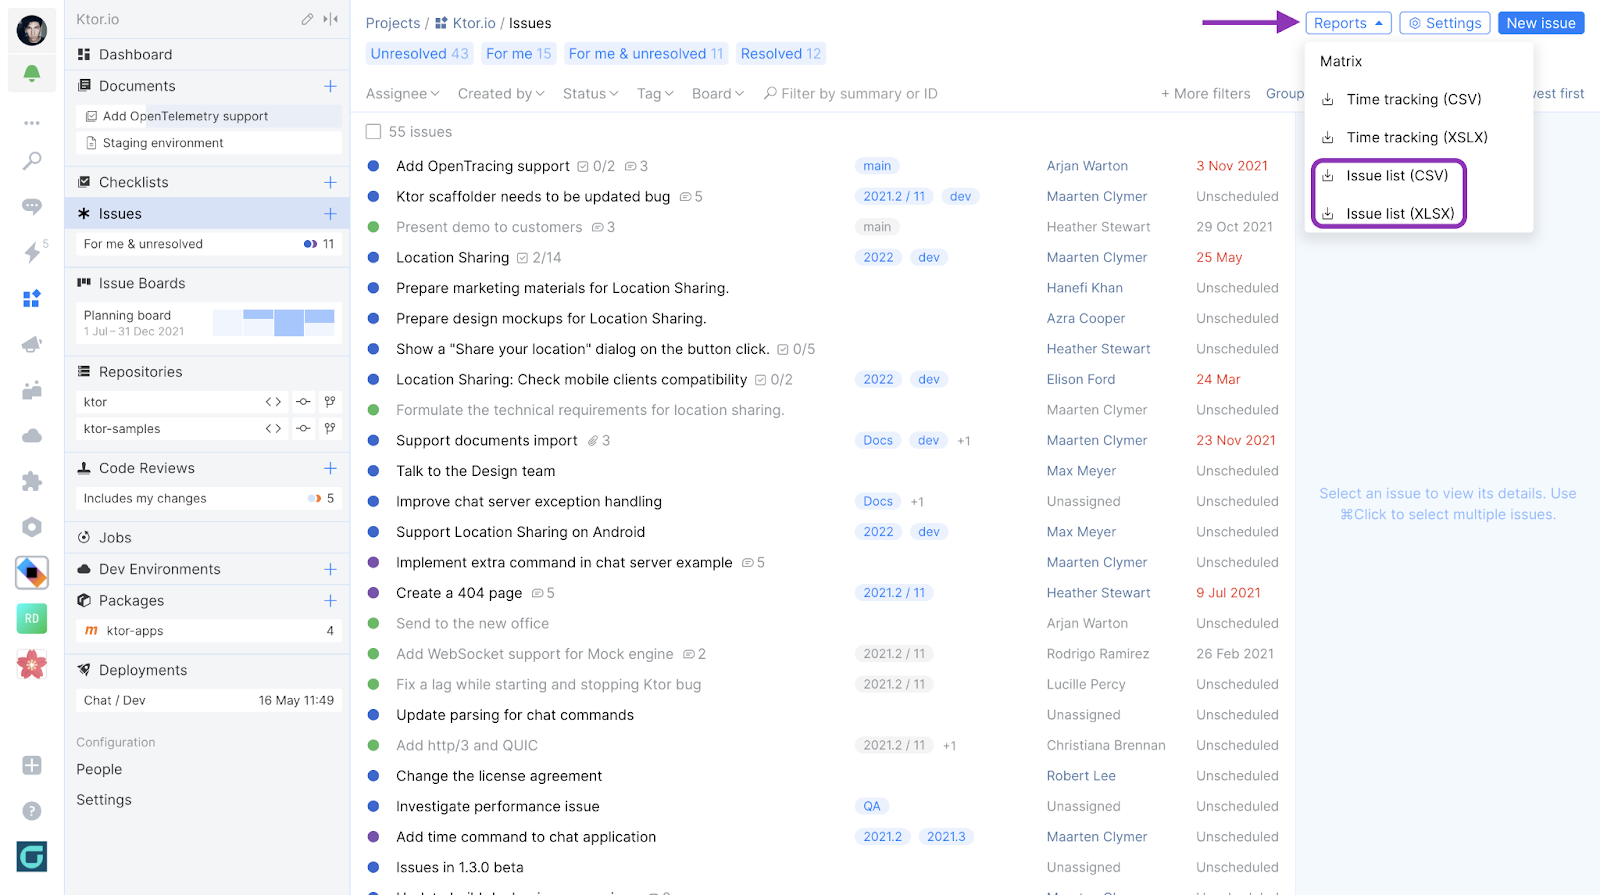Click the status dot of Investigate performance issue
The width and height of the screenshot is (1600, 895).
click(373, 806)
